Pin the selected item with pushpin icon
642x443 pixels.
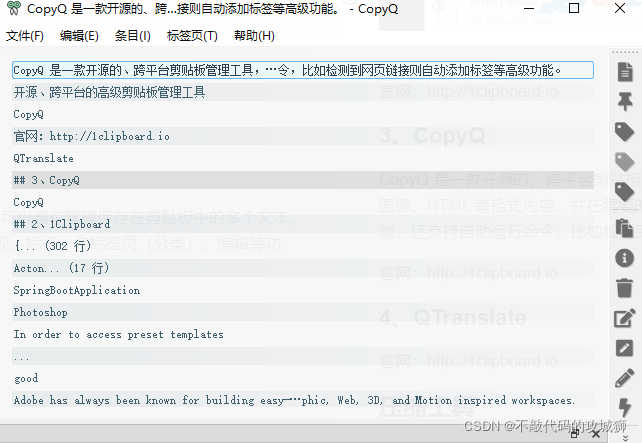click(x=625, y=102)
